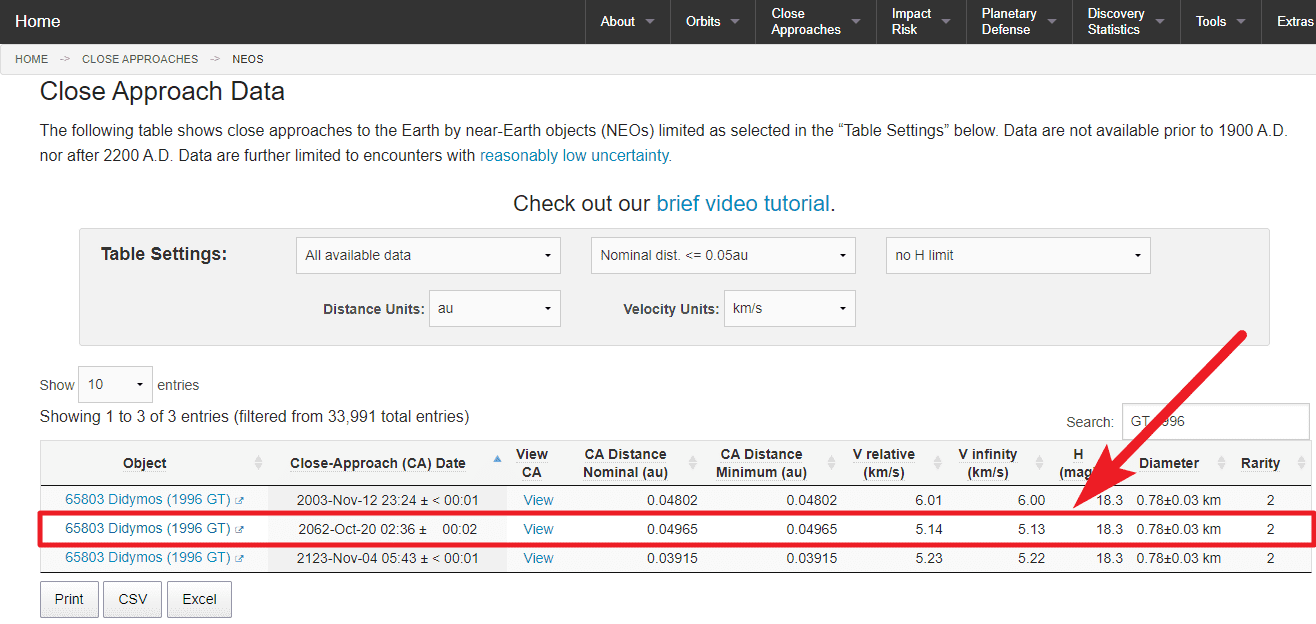Open the Show entries count dropdown

tap(115, 385)
